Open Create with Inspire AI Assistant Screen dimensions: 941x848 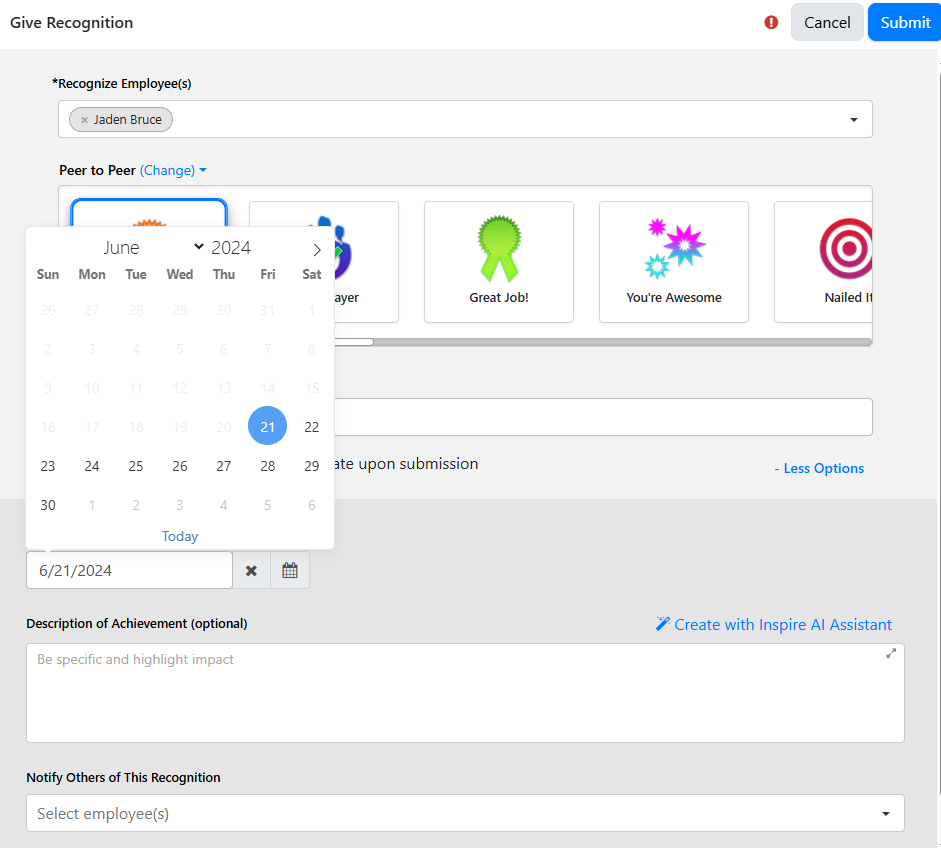pyautogui.click(x=774, y=624)
